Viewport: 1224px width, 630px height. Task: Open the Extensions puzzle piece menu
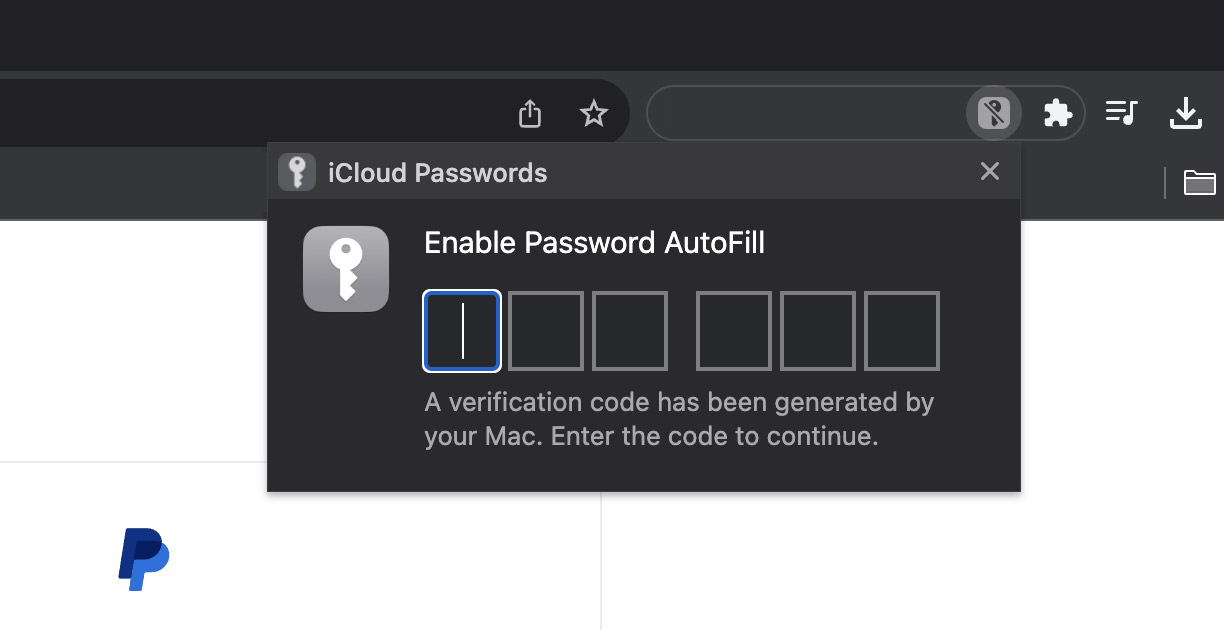click(1057, 113)
